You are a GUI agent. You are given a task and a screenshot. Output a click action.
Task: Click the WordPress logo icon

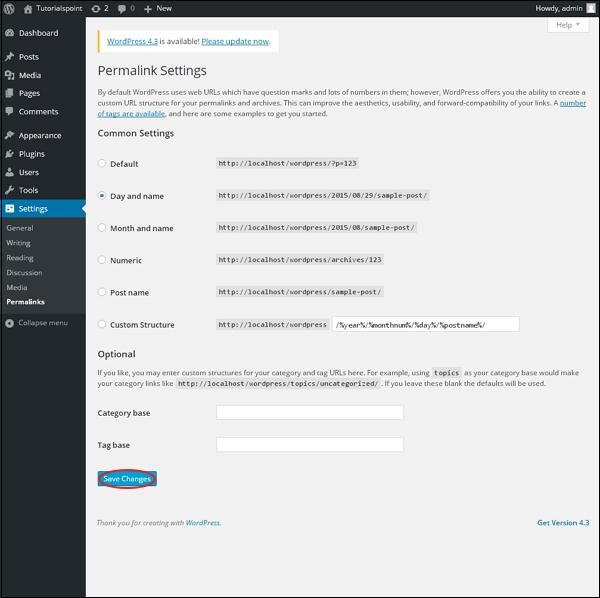click(9, 8)
